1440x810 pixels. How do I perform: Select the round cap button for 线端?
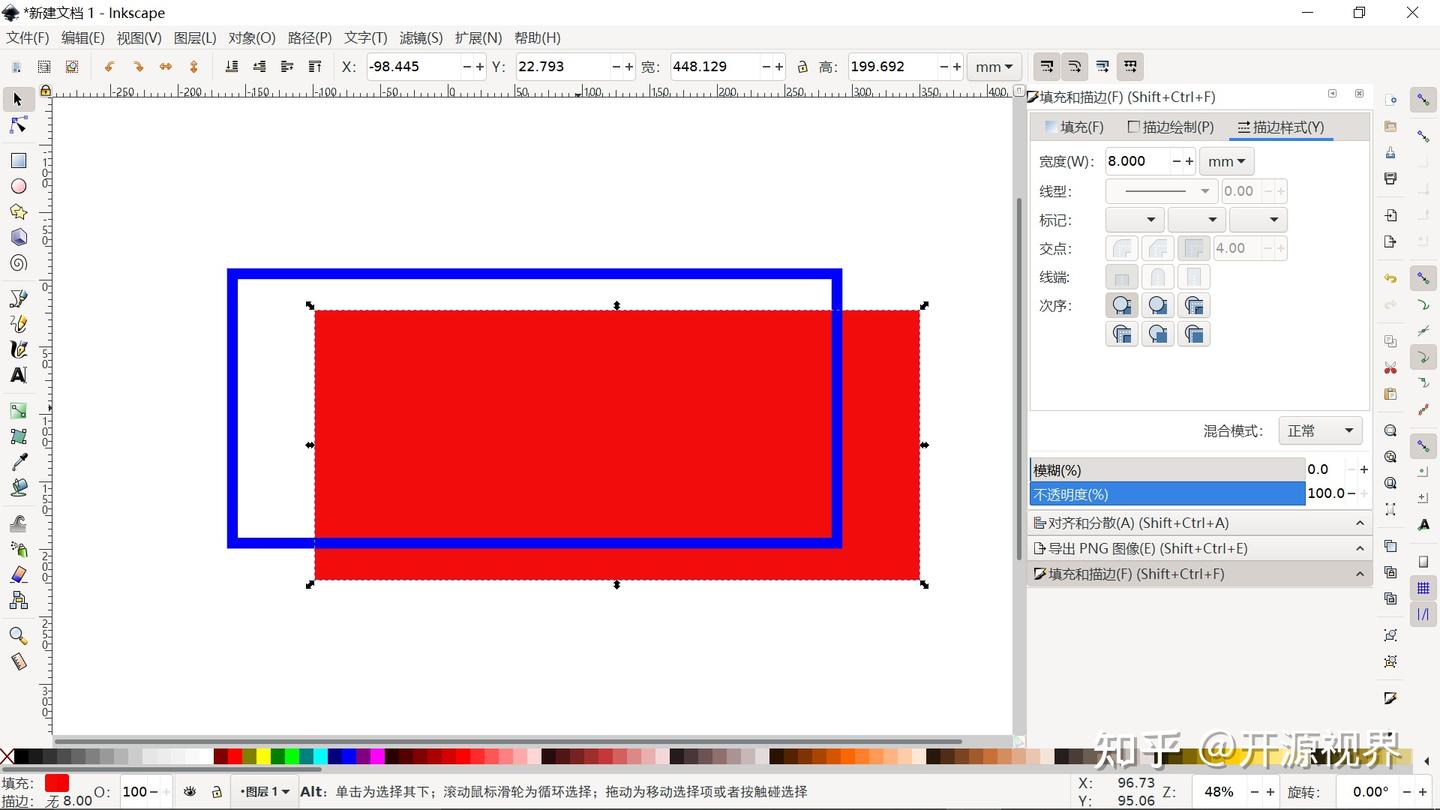1158,277
